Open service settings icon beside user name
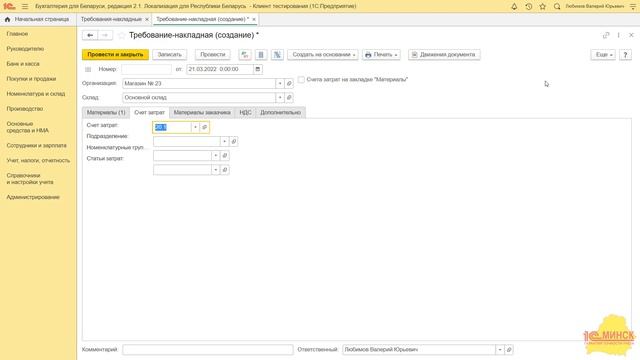Screen dimensions: 640x360 click(633, 7)
